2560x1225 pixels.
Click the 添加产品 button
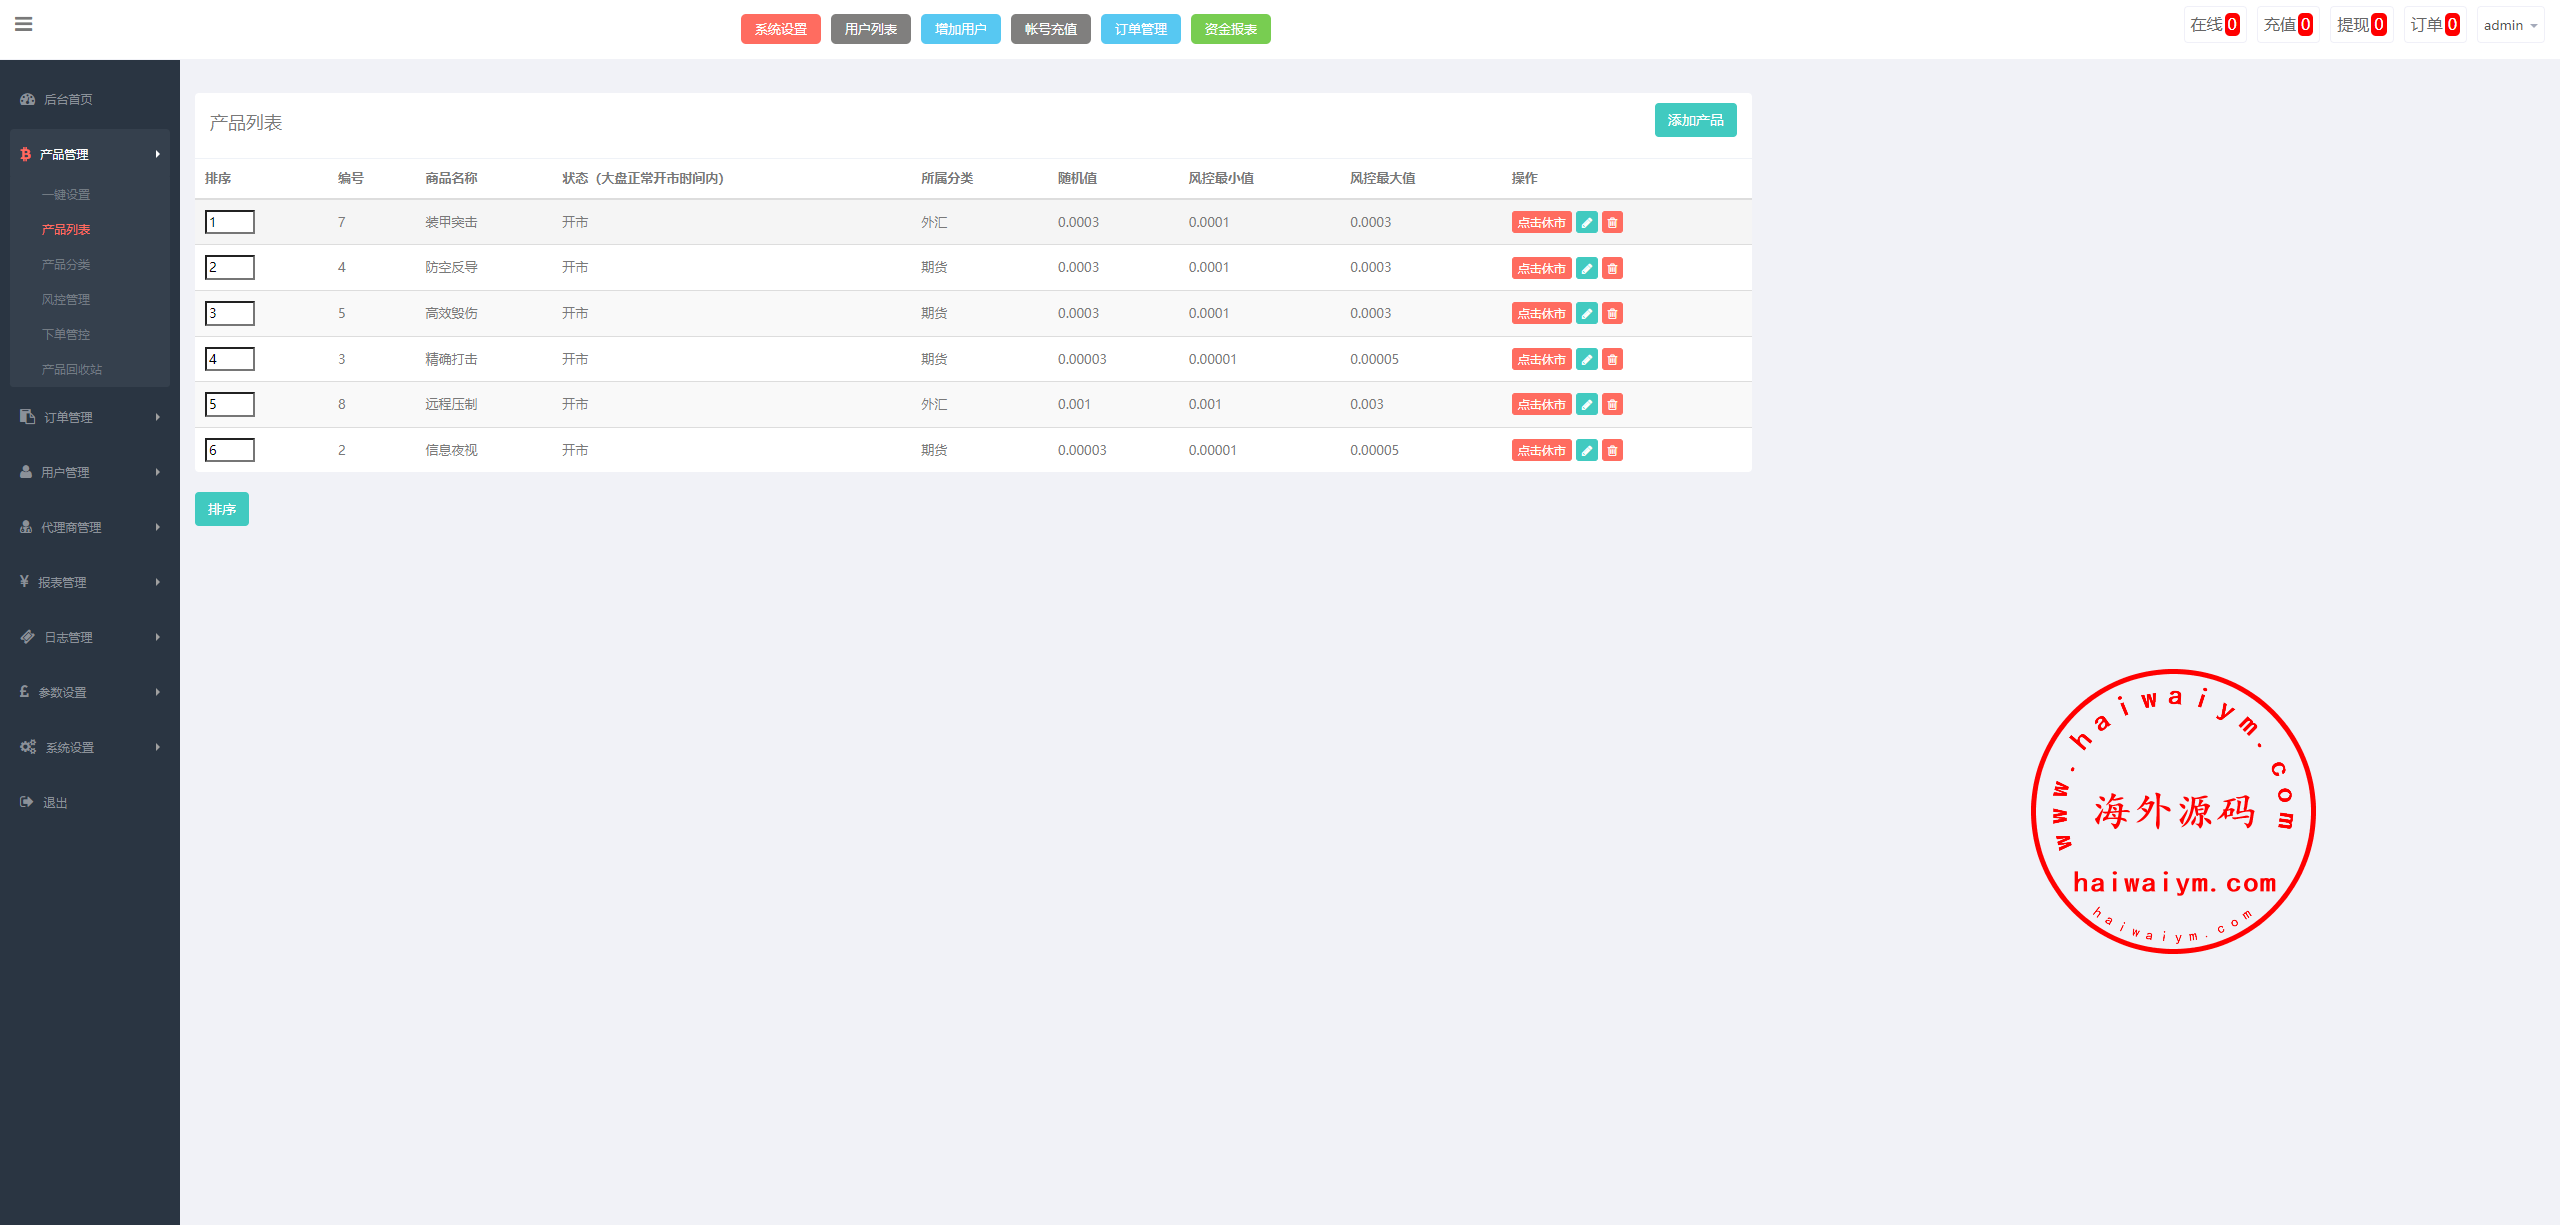[1695, 120]
